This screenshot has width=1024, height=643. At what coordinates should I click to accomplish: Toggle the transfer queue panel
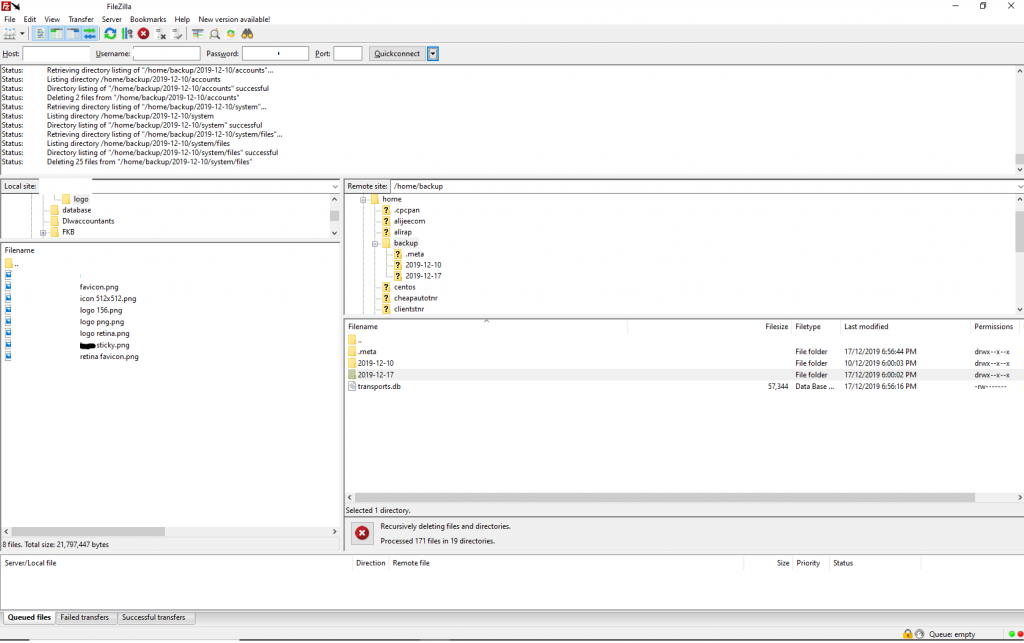[90, 33]
